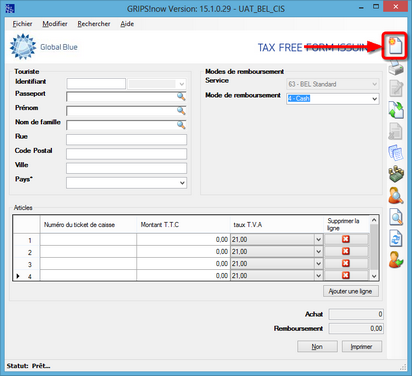
Task: Click the Montant T.T.C cell in row 2
Action: 183,252
